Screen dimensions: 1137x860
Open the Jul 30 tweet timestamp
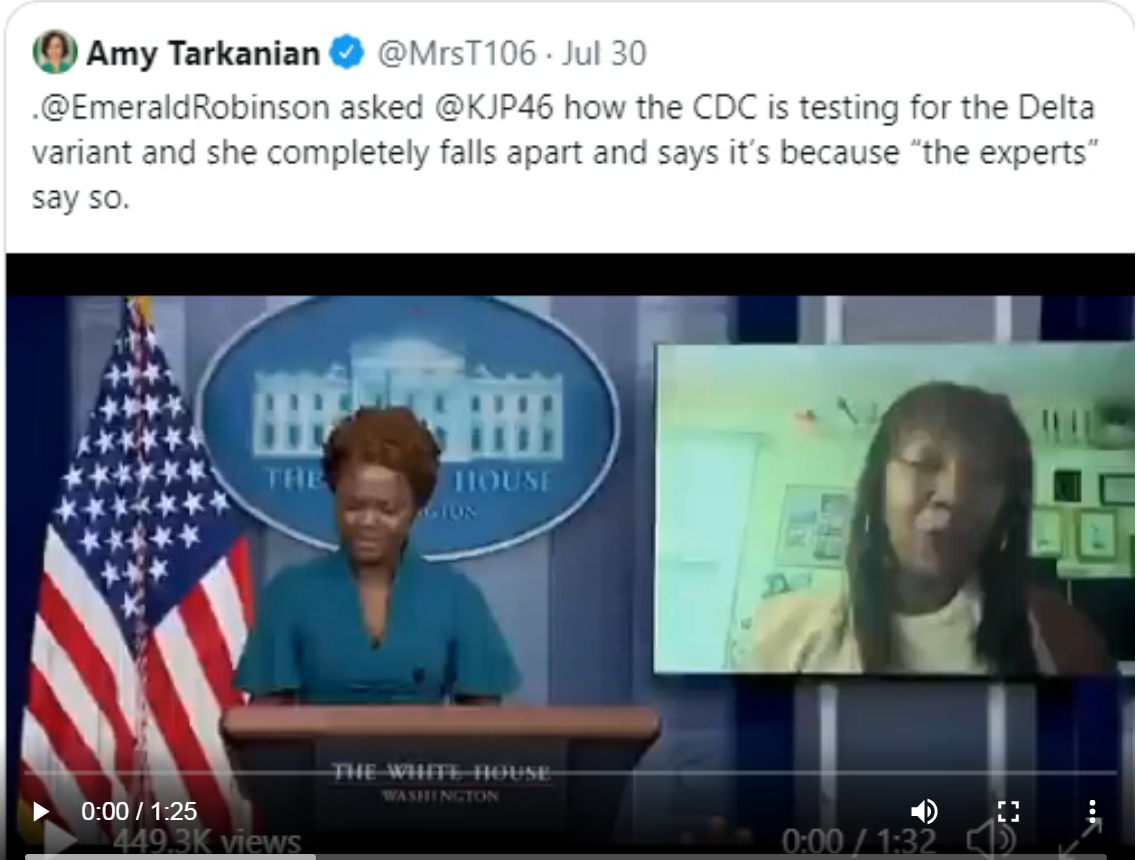pos(604,54)
